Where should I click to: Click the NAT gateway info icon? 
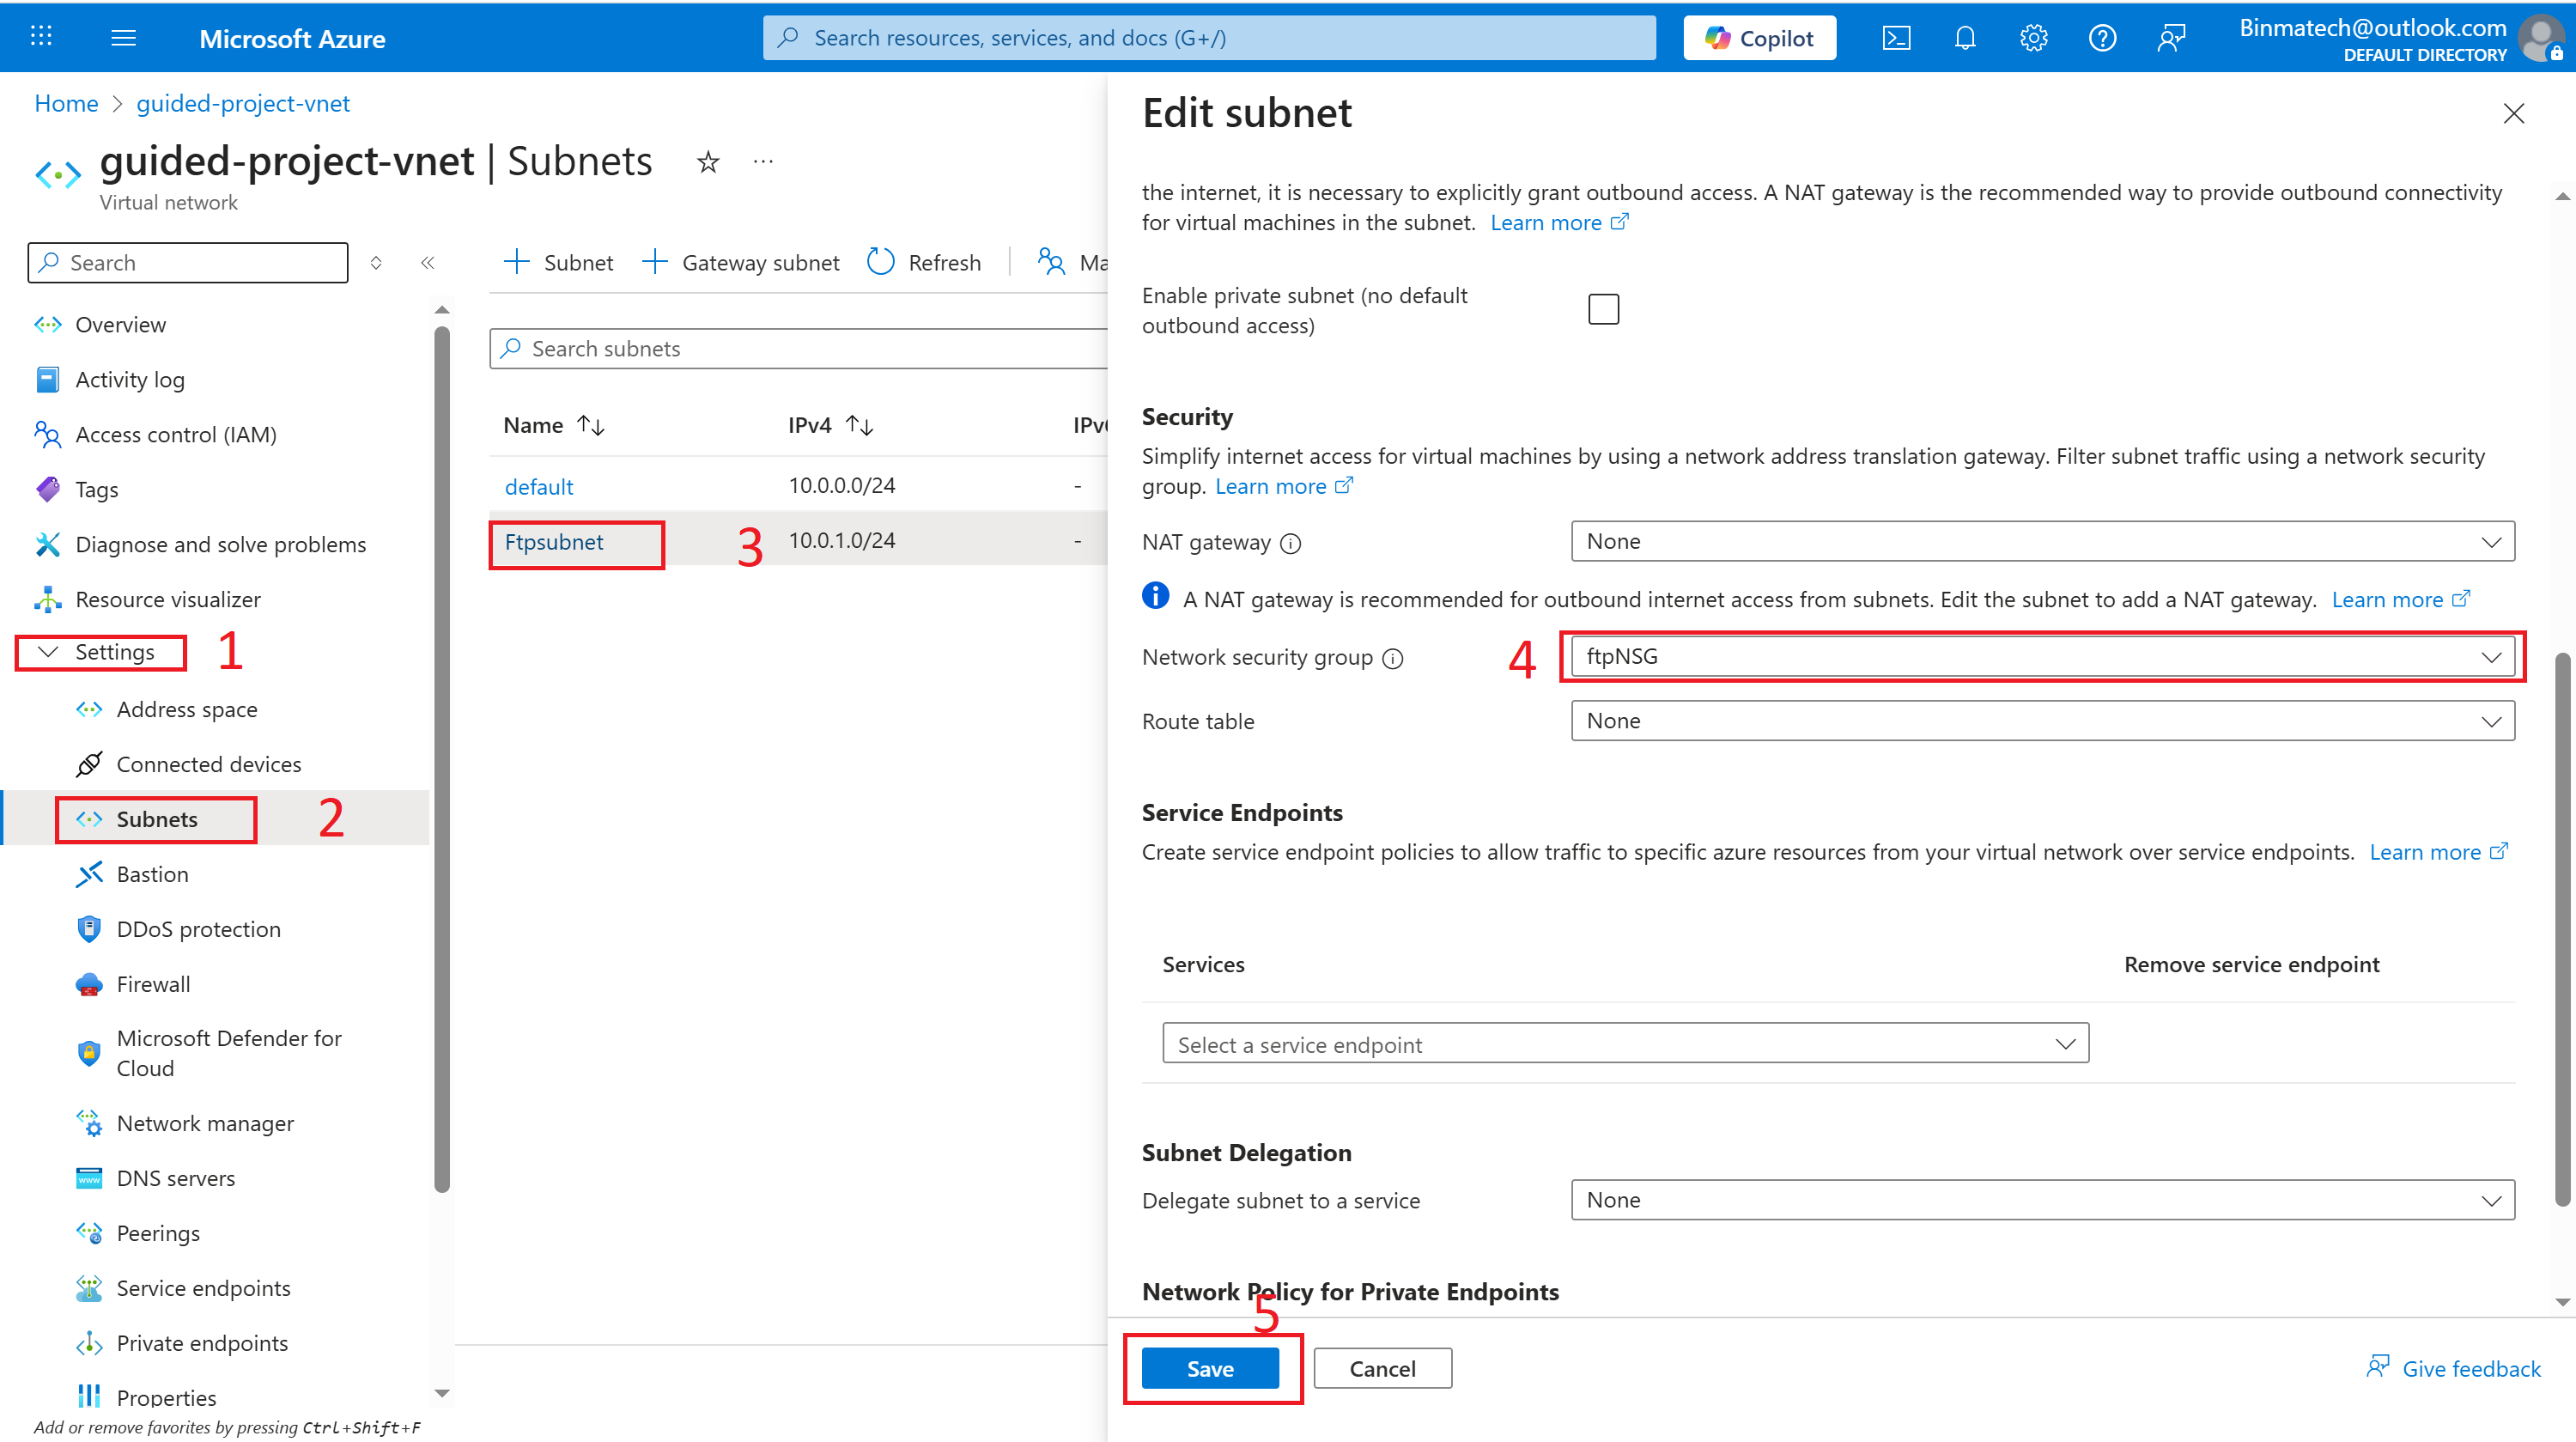pos(1291,543)
